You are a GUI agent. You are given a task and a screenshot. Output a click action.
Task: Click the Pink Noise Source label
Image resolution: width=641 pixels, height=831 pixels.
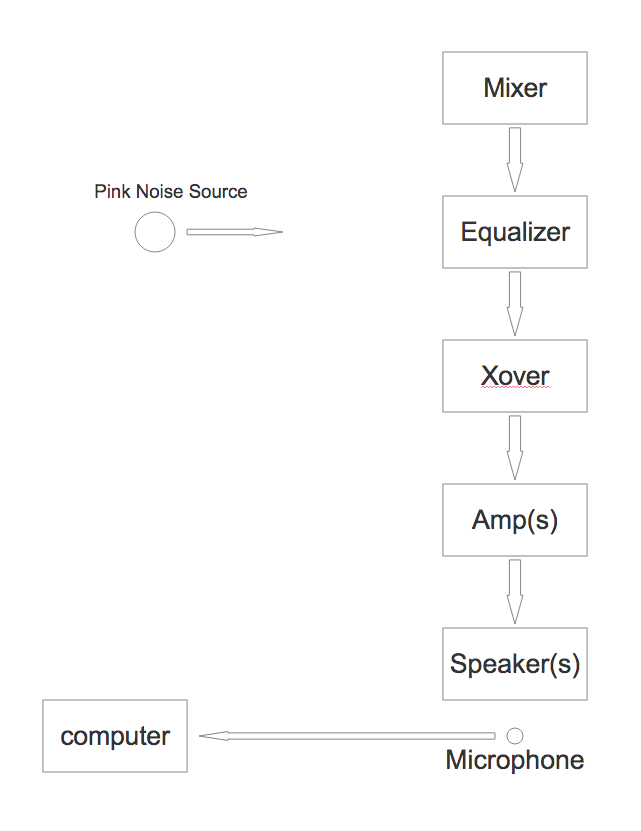tap(171, 191)
